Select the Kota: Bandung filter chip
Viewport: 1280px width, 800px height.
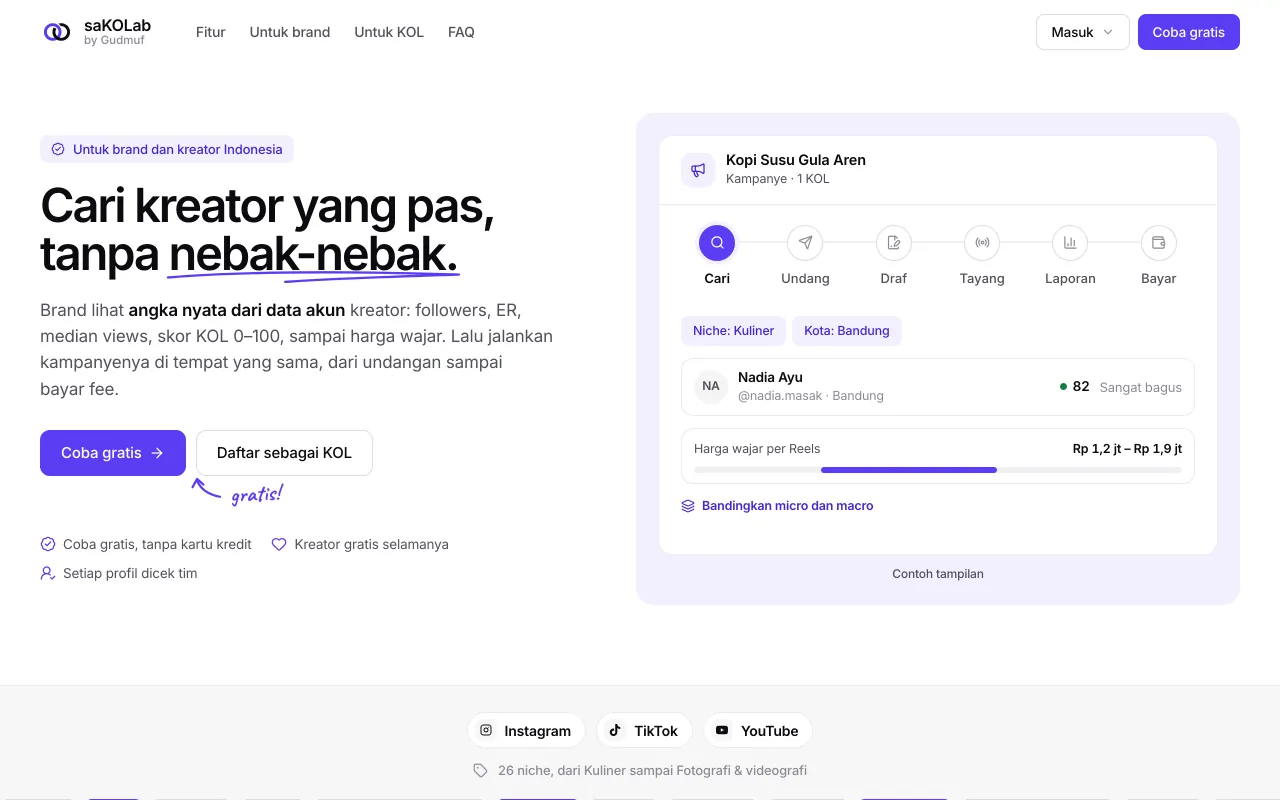pyautogui.click(x=847, y=331)
